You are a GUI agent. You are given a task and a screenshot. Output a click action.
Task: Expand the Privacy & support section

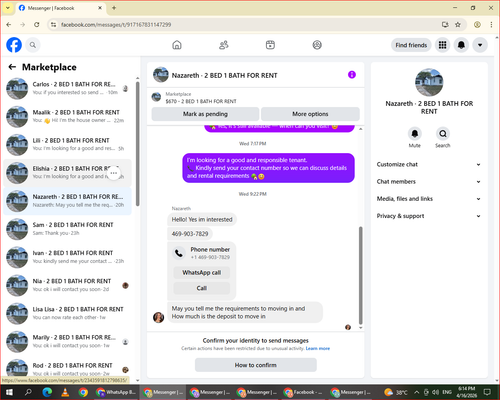(429, 216)
